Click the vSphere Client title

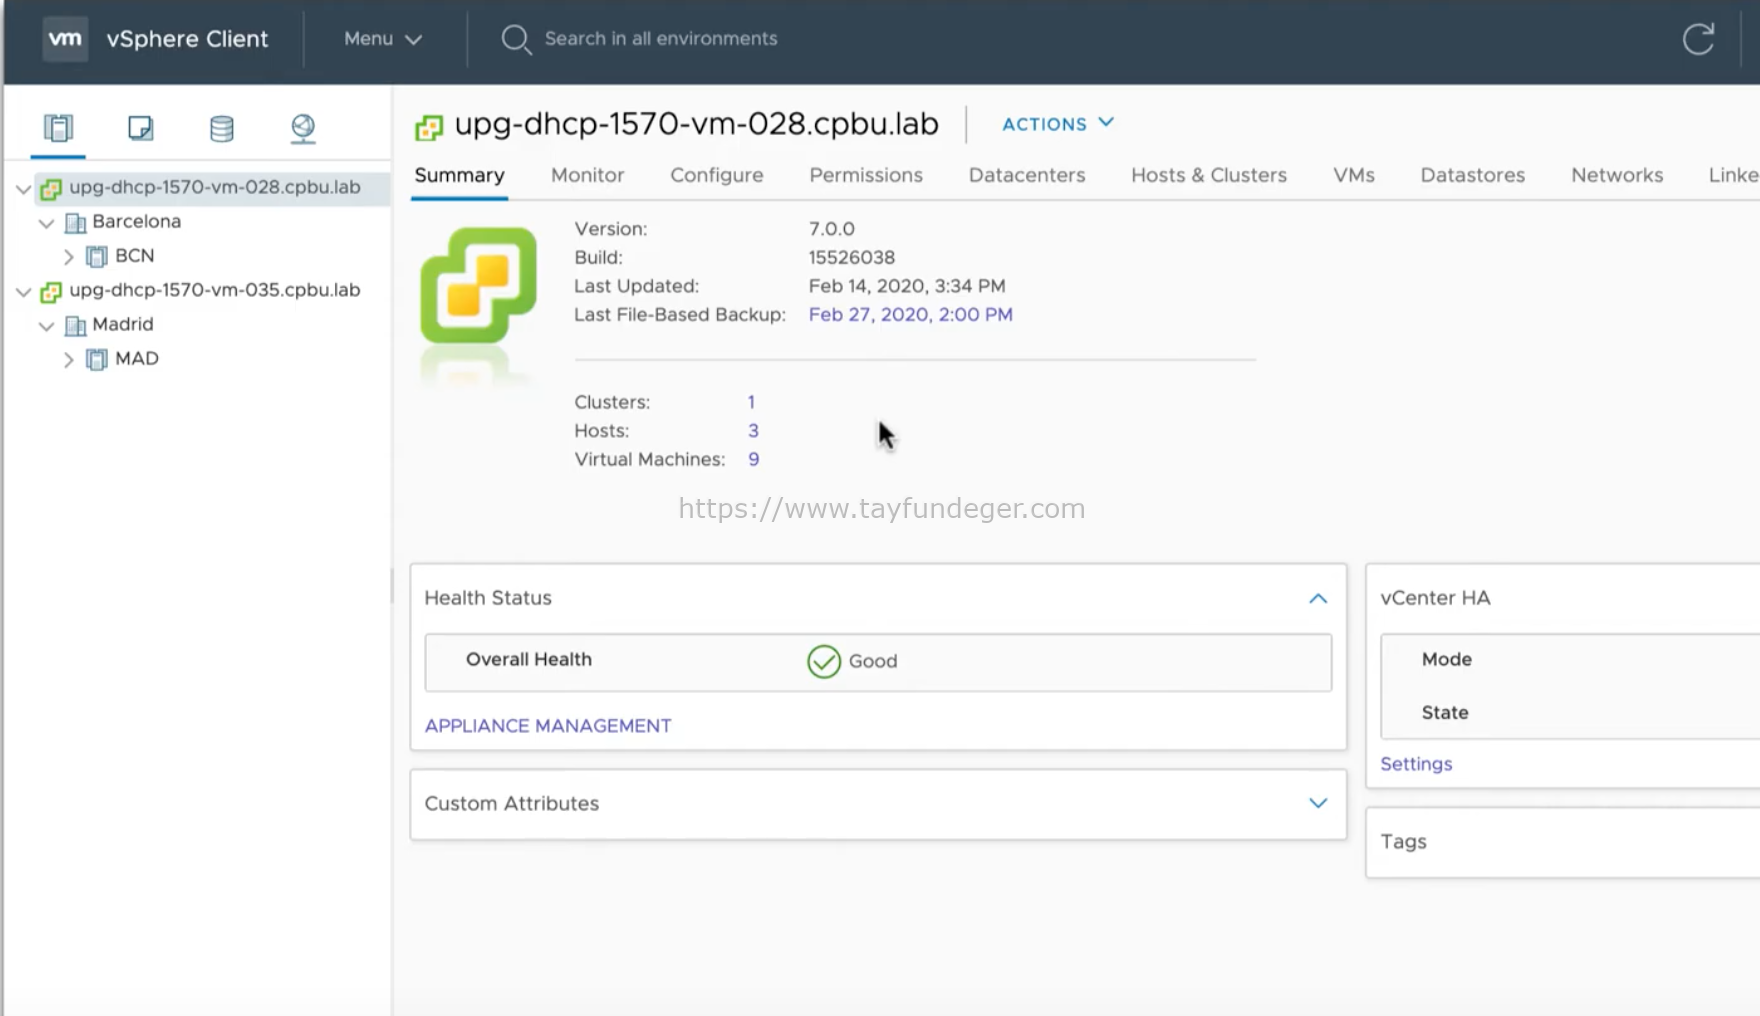click(187, 39)
